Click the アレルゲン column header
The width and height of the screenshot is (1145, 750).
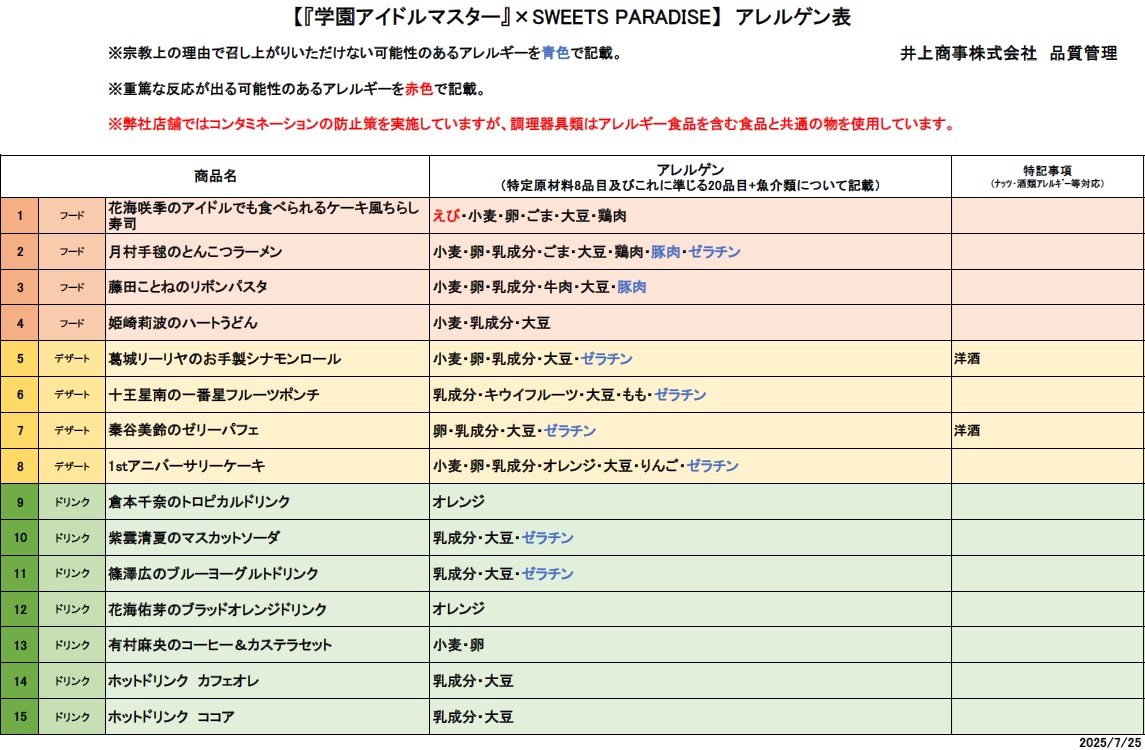click(x=690, y=177)
